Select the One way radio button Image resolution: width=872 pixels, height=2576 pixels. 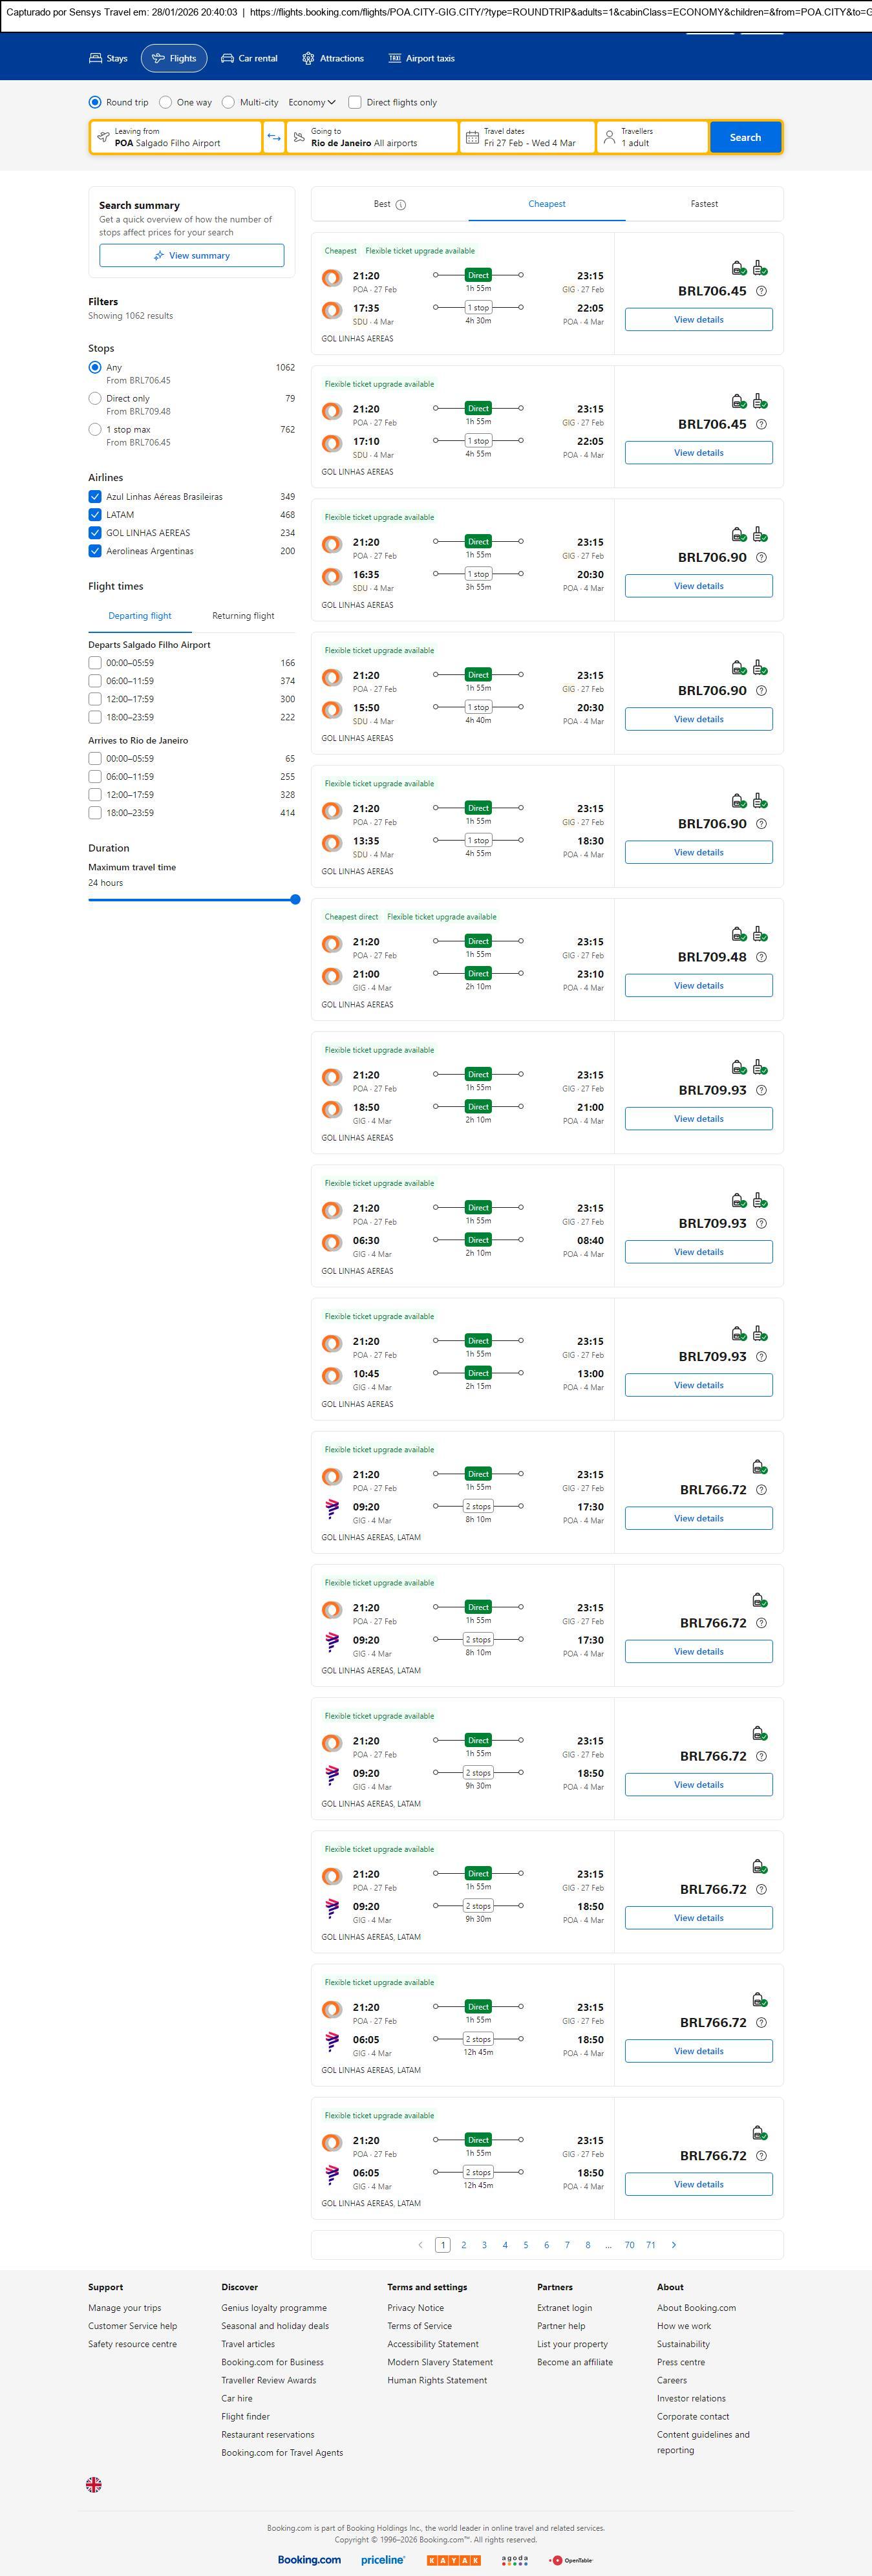click(166, 102)
